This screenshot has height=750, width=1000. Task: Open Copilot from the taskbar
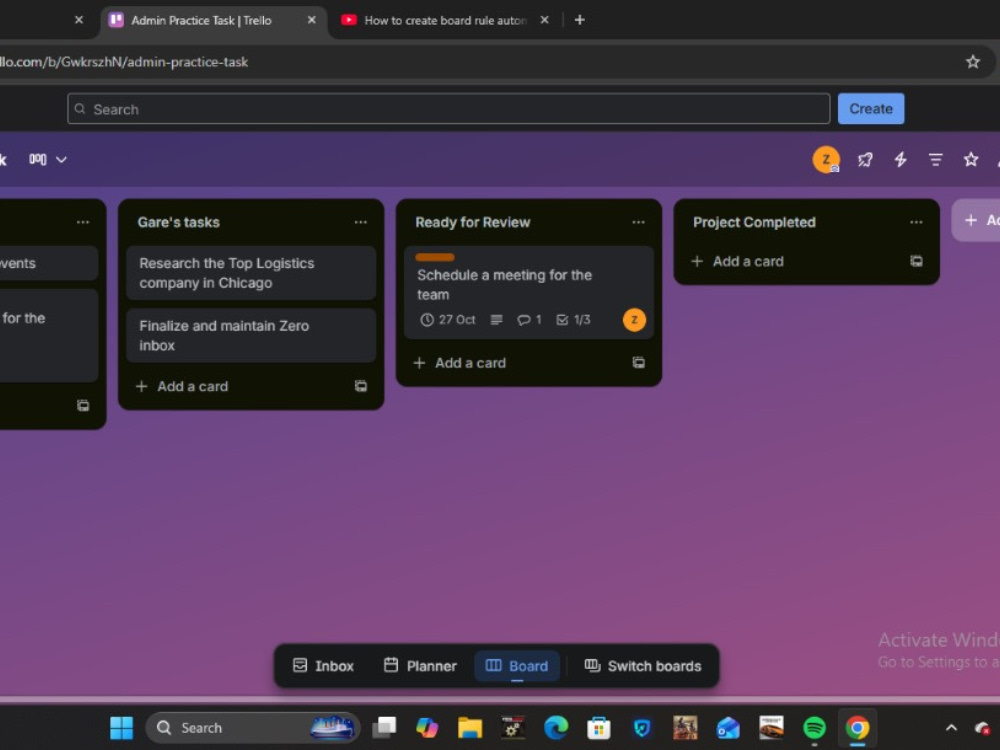[x=427, y=728]
